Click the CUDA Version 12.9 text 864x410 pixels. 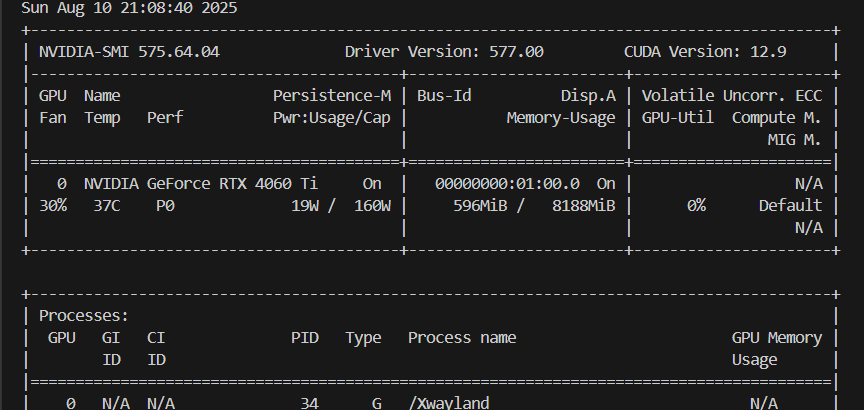tap(705, 52)
